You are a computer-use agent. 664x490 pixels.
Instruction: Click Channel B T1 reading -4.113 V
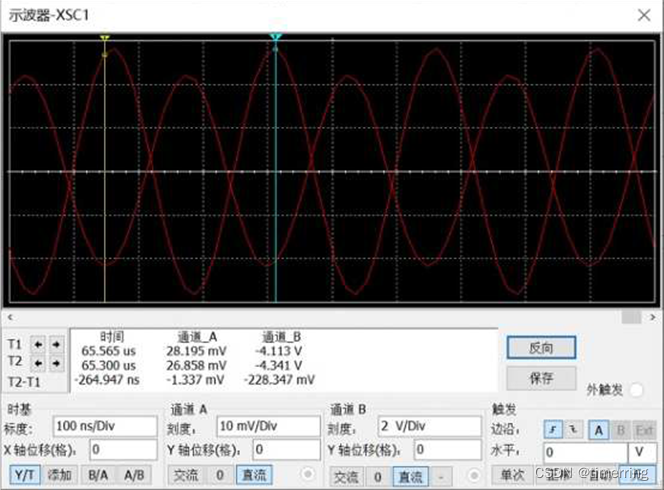[x=278, y=351]
